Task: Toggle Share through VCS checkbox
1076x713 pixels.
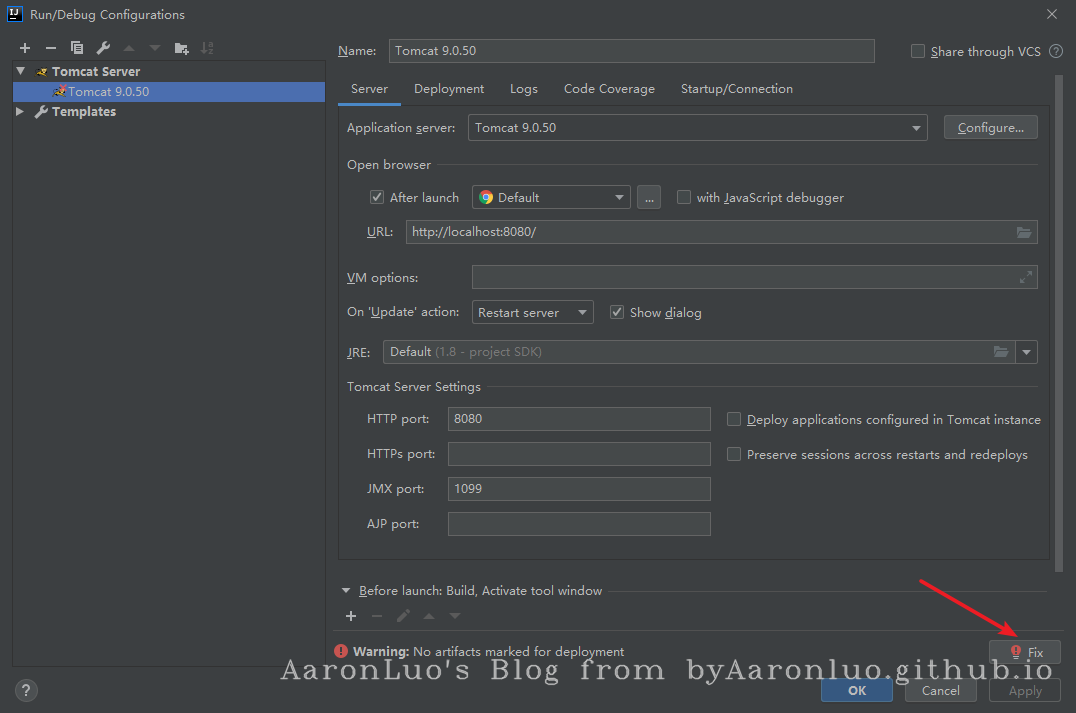Action: pos(918,51)
